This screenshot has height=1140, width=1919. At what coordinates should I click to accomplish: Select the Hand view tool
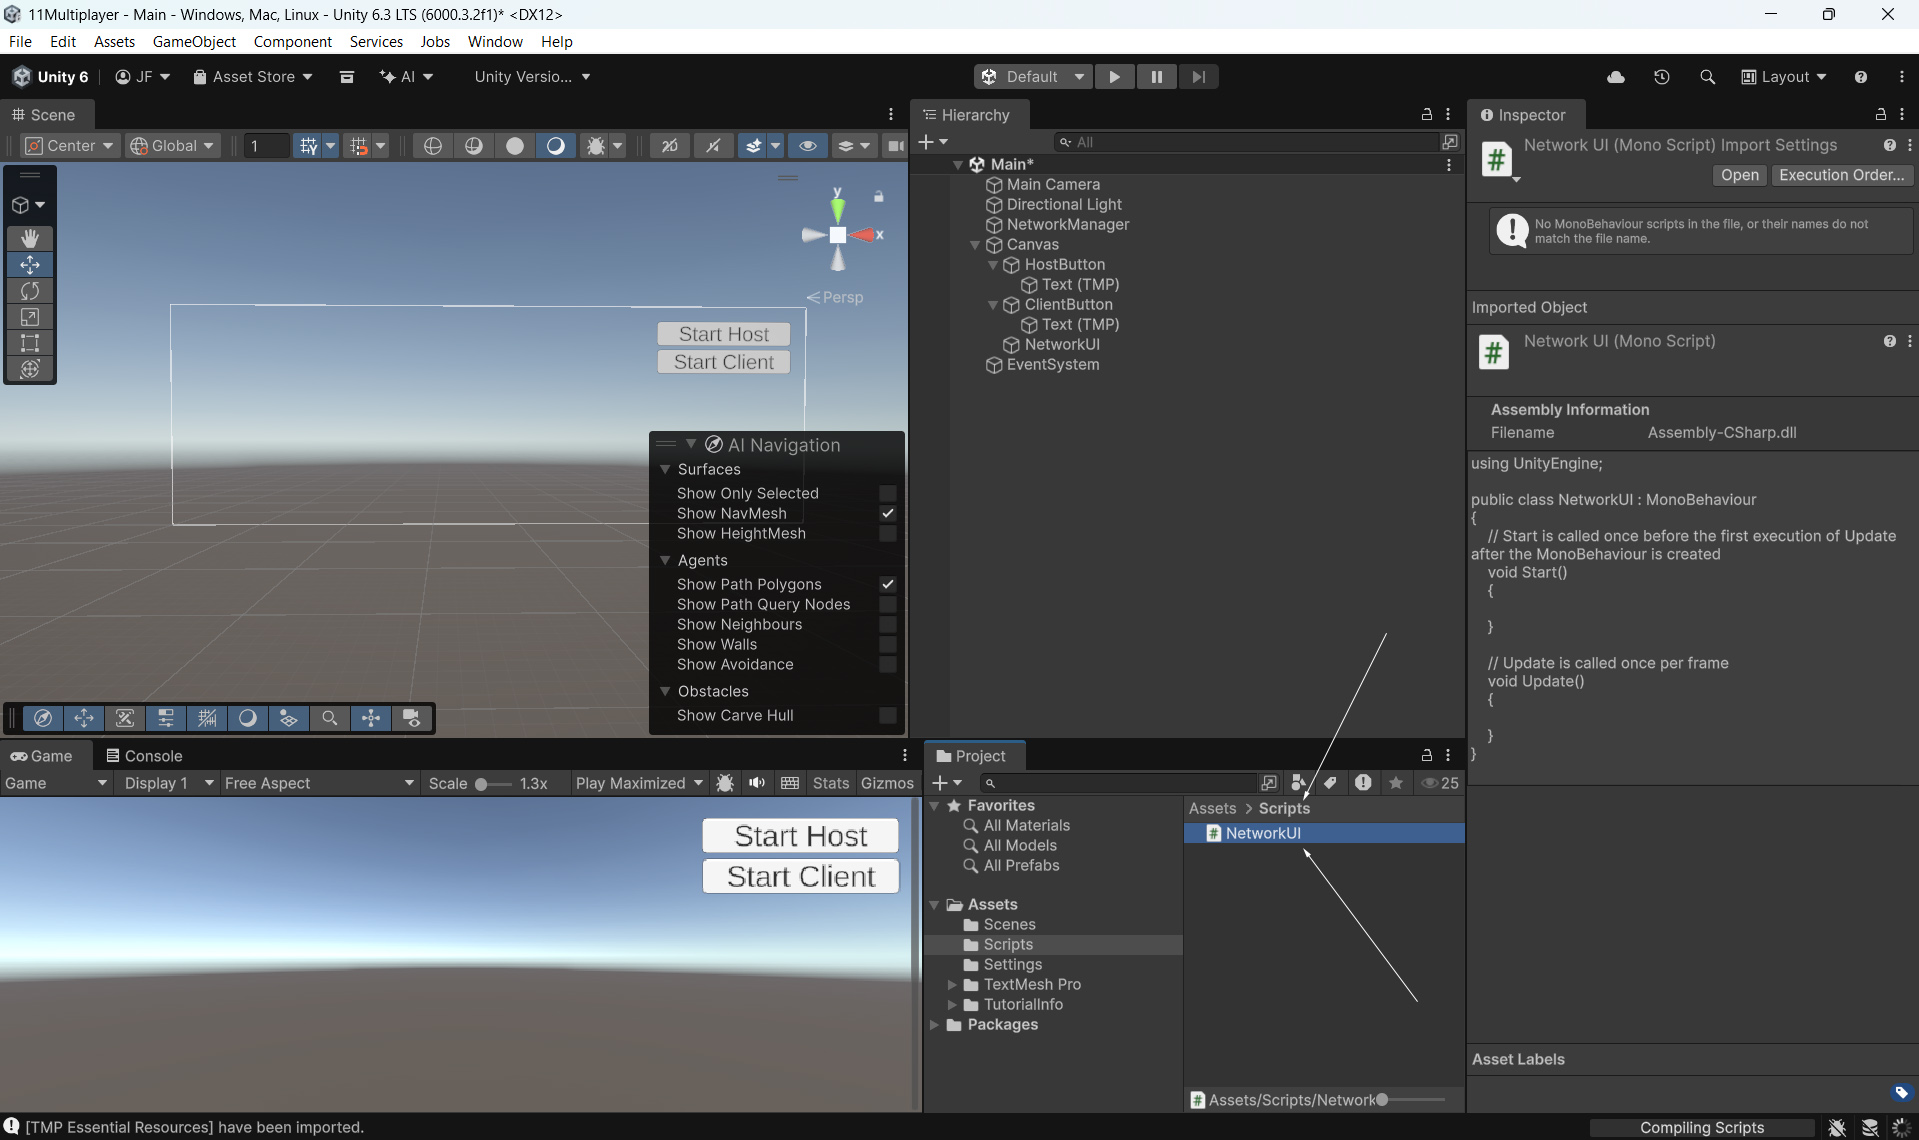[30, 238]
